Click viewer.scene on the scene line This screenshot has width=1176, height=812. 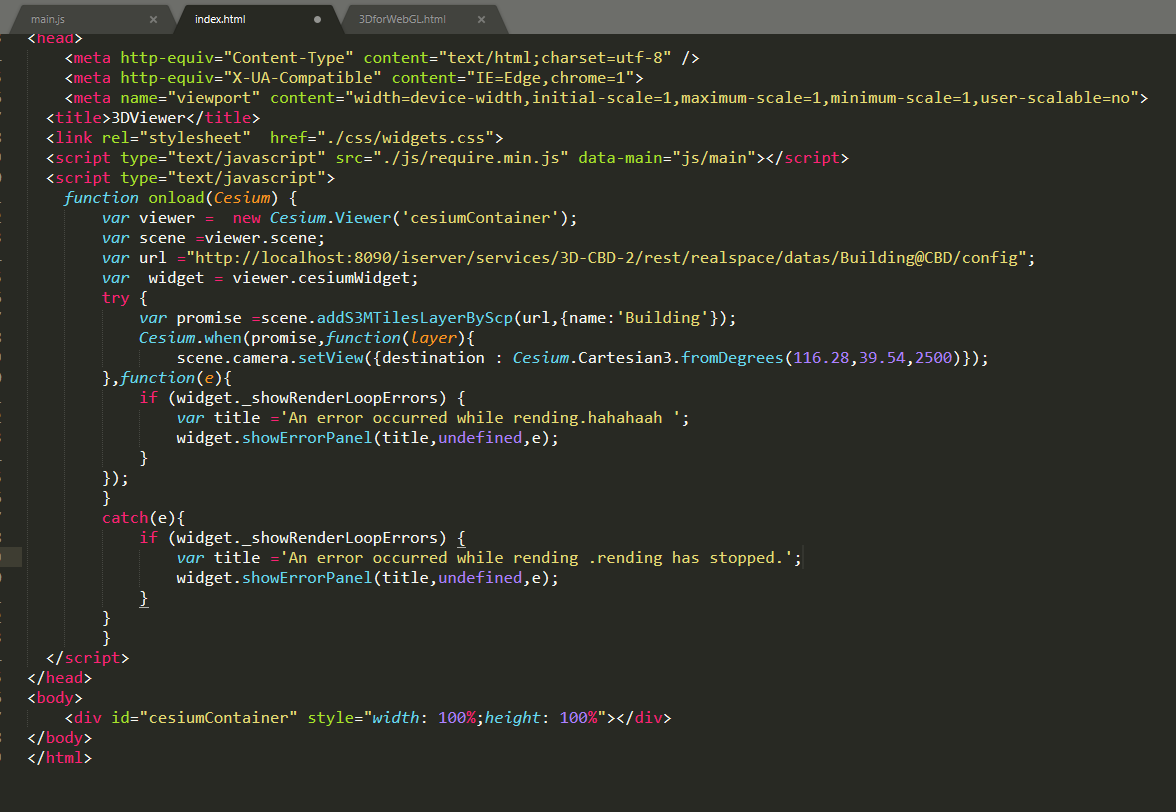click(260, 238)
